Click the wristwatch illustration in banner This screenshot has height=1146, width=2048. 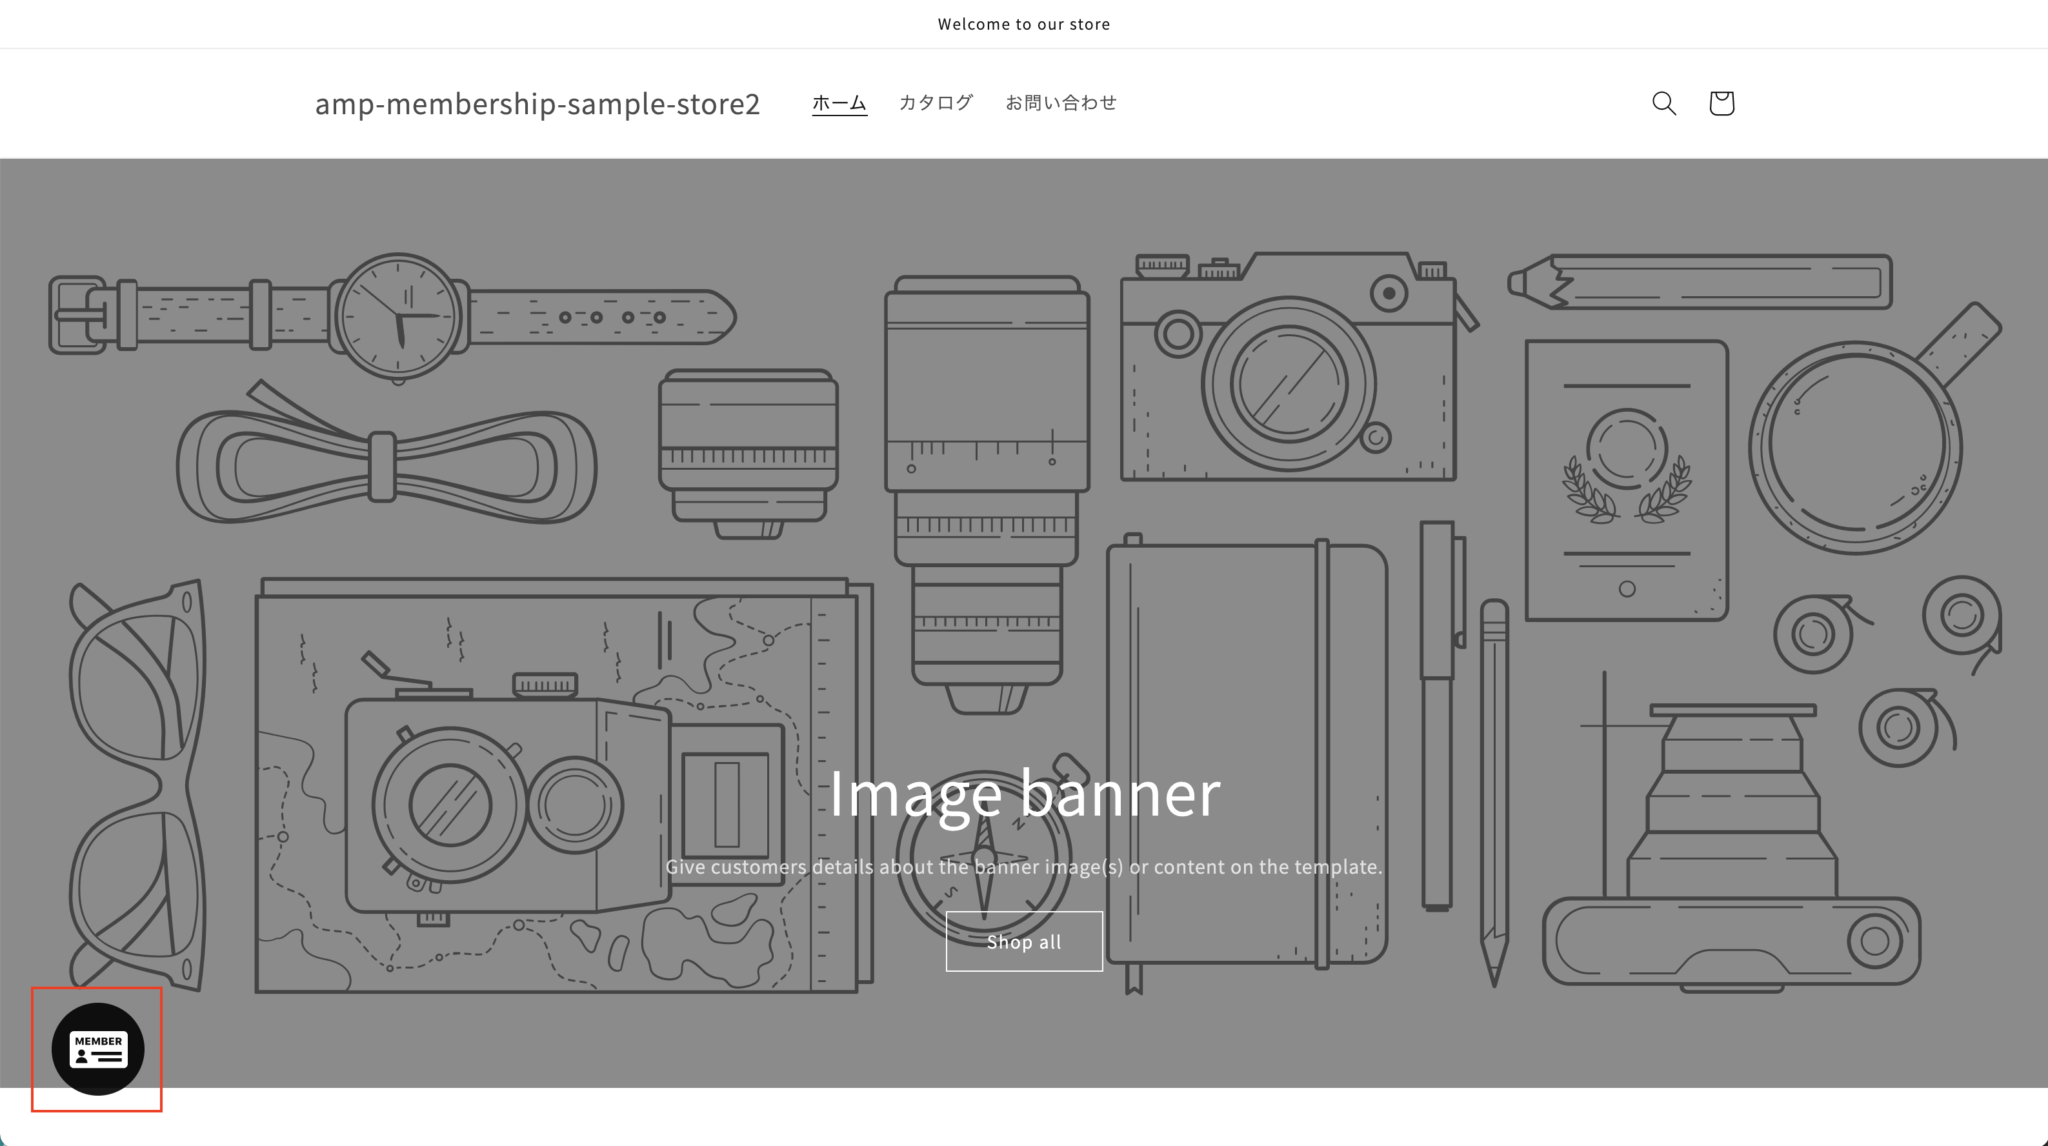click(398, 316)
